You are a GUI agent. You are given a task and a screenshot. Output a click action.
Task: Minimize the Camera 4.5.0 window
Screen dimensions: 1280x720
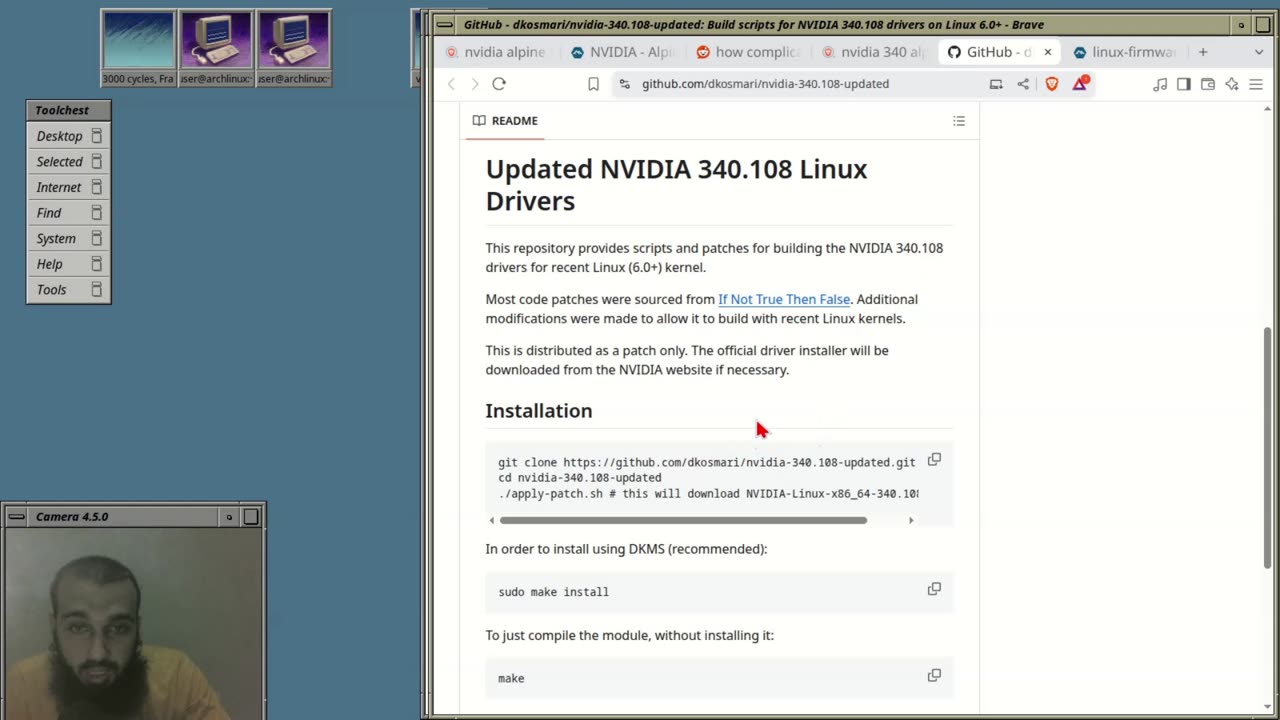coord(229,517)
